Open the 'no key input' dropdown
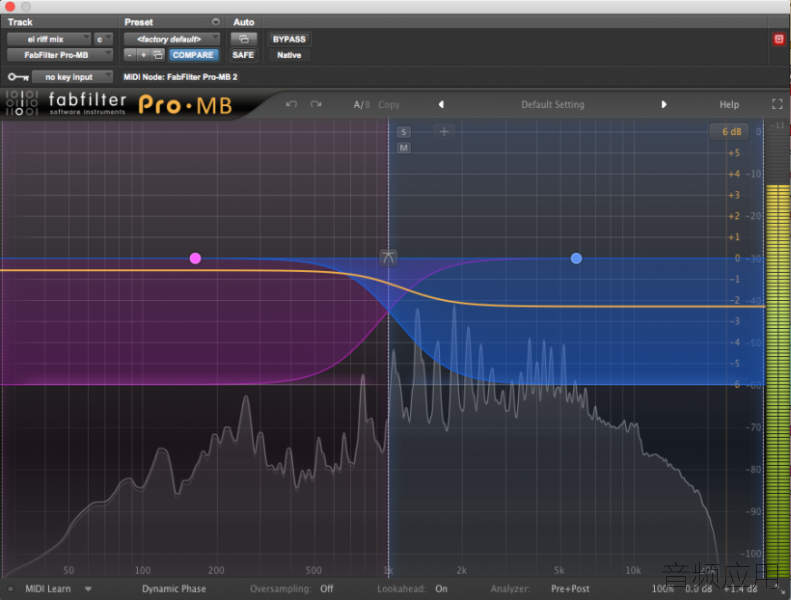 (72, 77)
